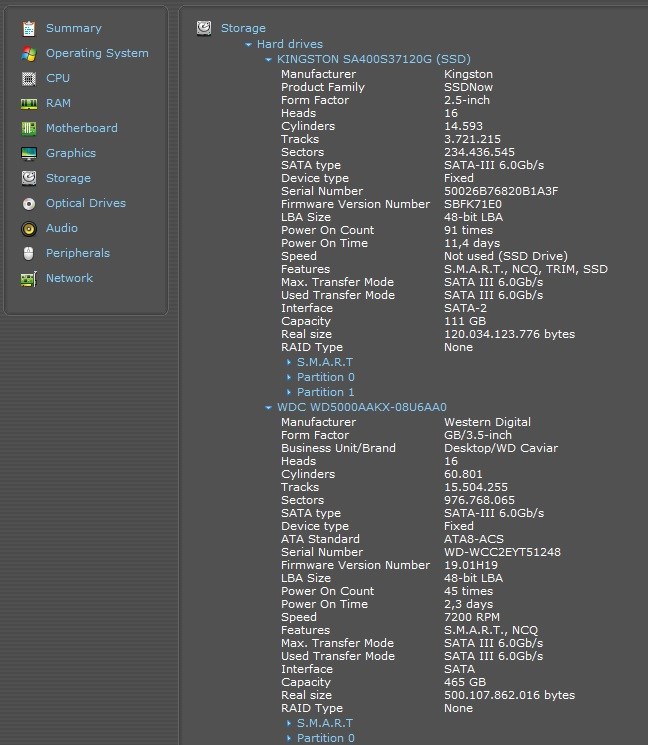648x745 pixels.
Task: Click the '91 times' power on count
Action: (x=468, y=230)
